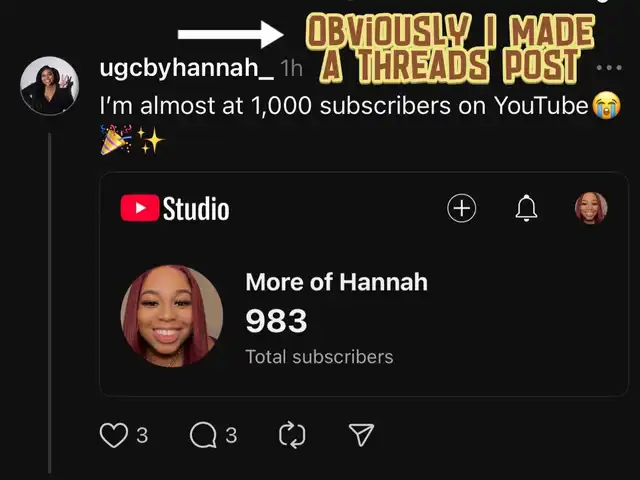Screen dimensions: 640x480
Task: Like the post with the heart icon
Action: 114,435
